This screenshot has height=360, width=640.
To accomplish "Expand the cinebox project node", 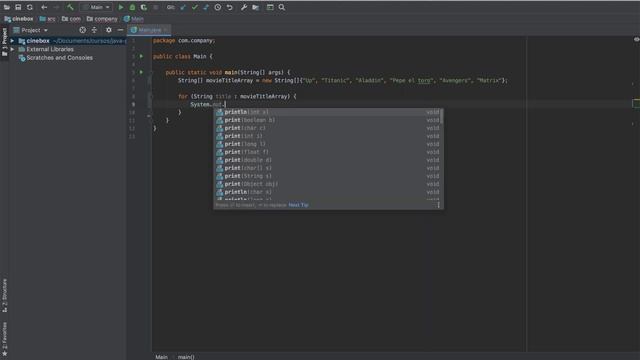I will coord(12,41).
